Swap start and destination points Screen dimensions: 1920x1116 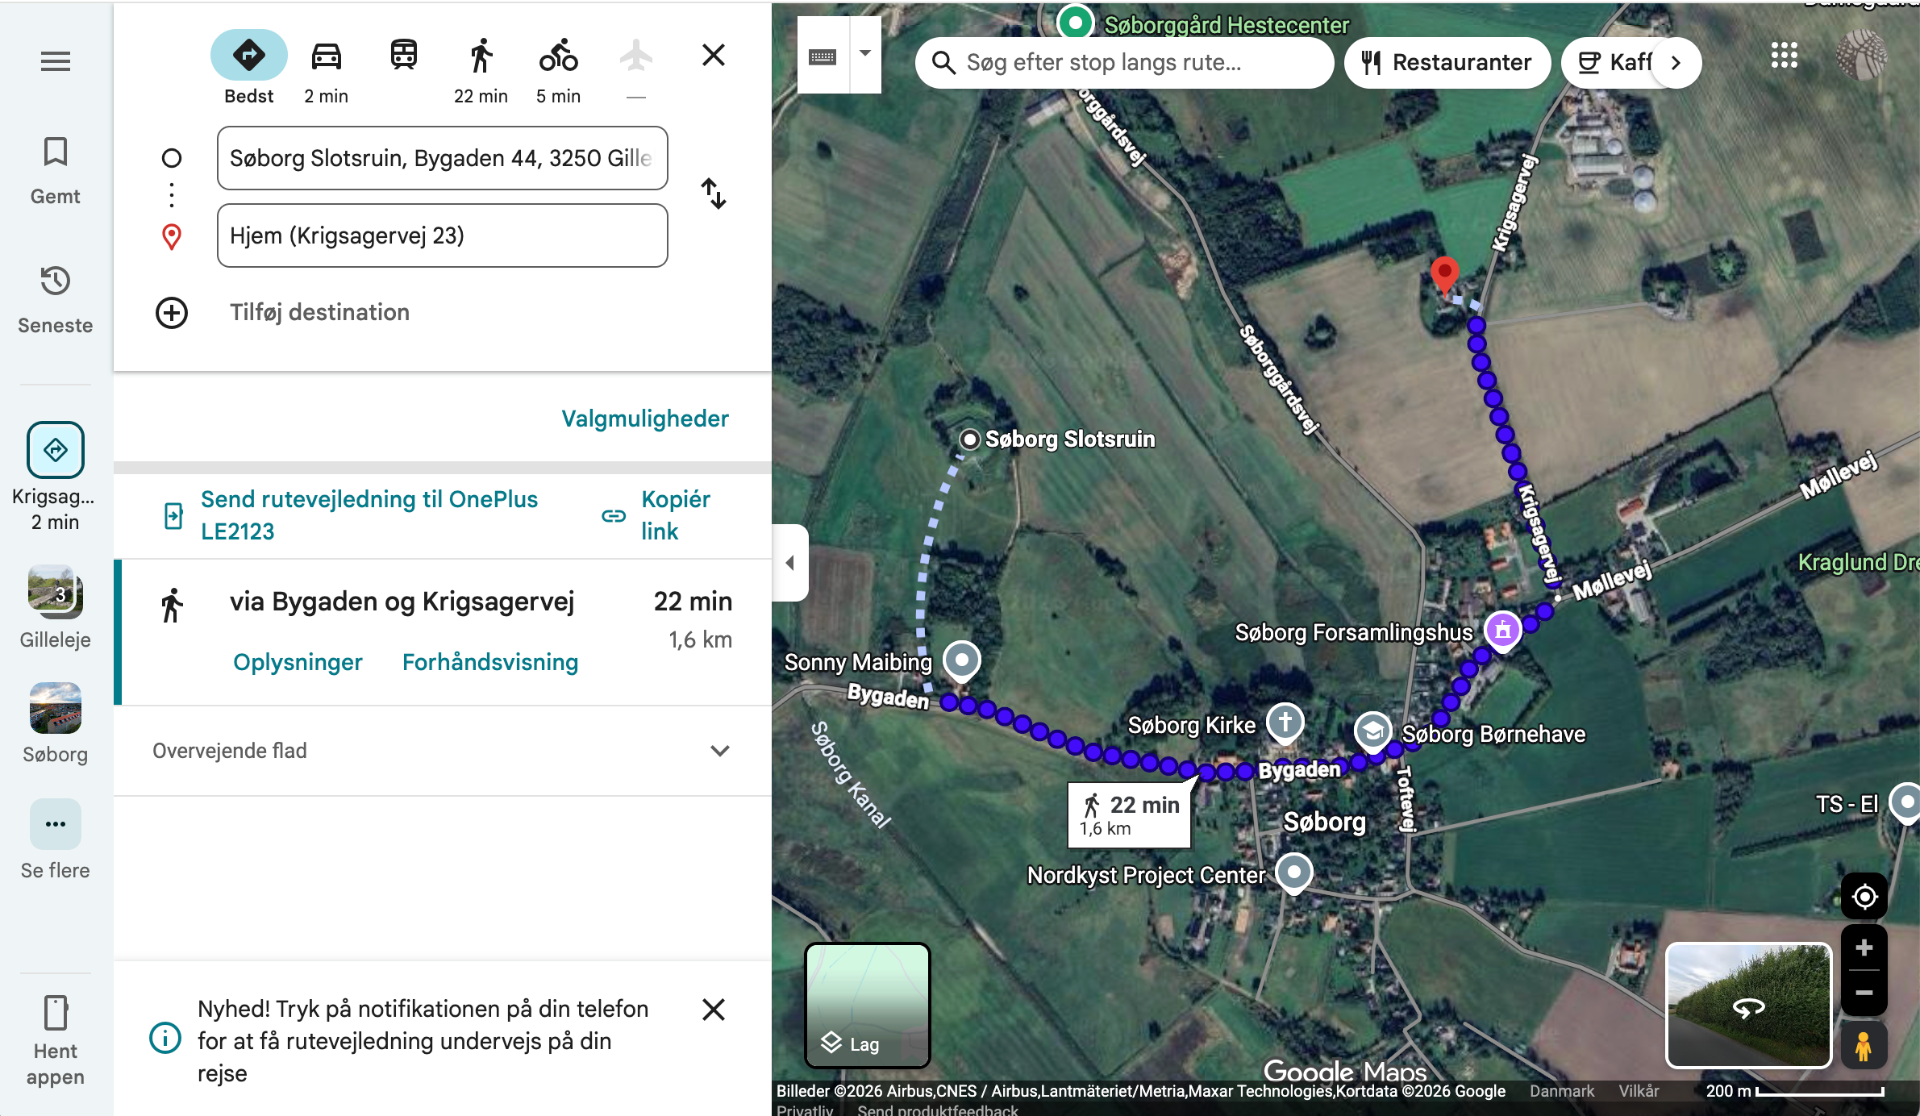[x=713, y=194]
